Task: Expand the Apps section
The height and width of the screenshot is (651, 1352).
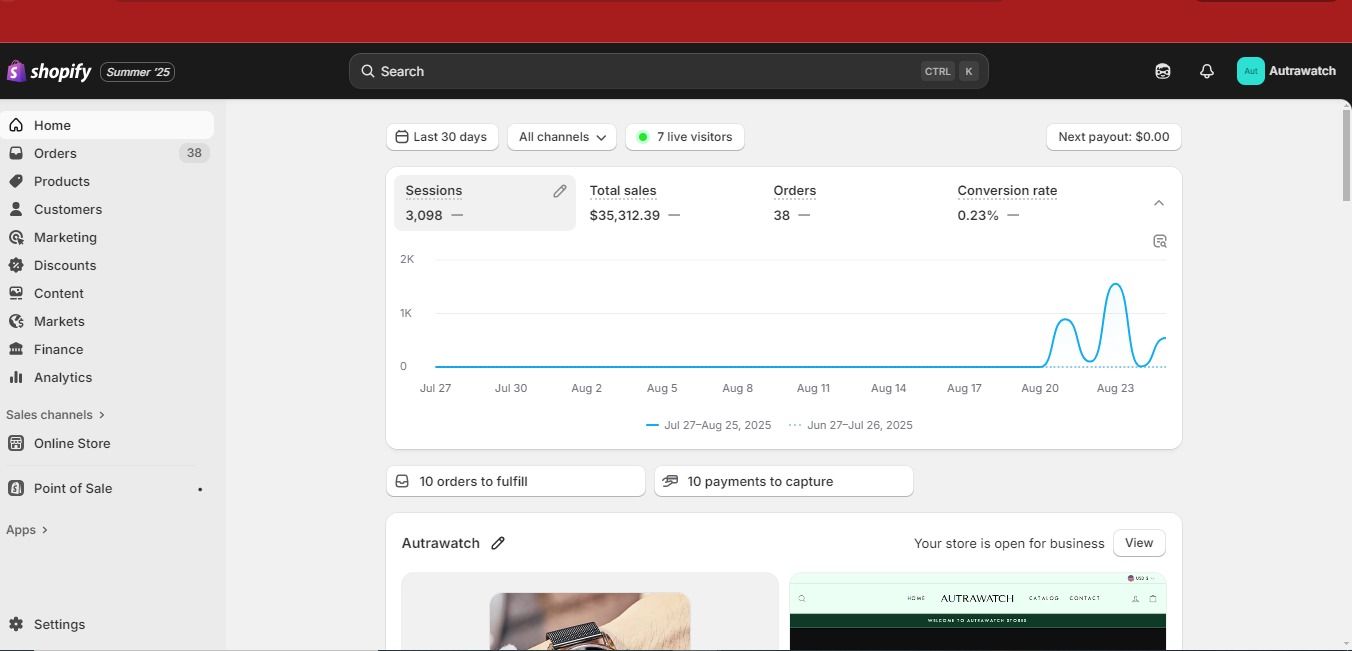Action: (x=27, y=530)
